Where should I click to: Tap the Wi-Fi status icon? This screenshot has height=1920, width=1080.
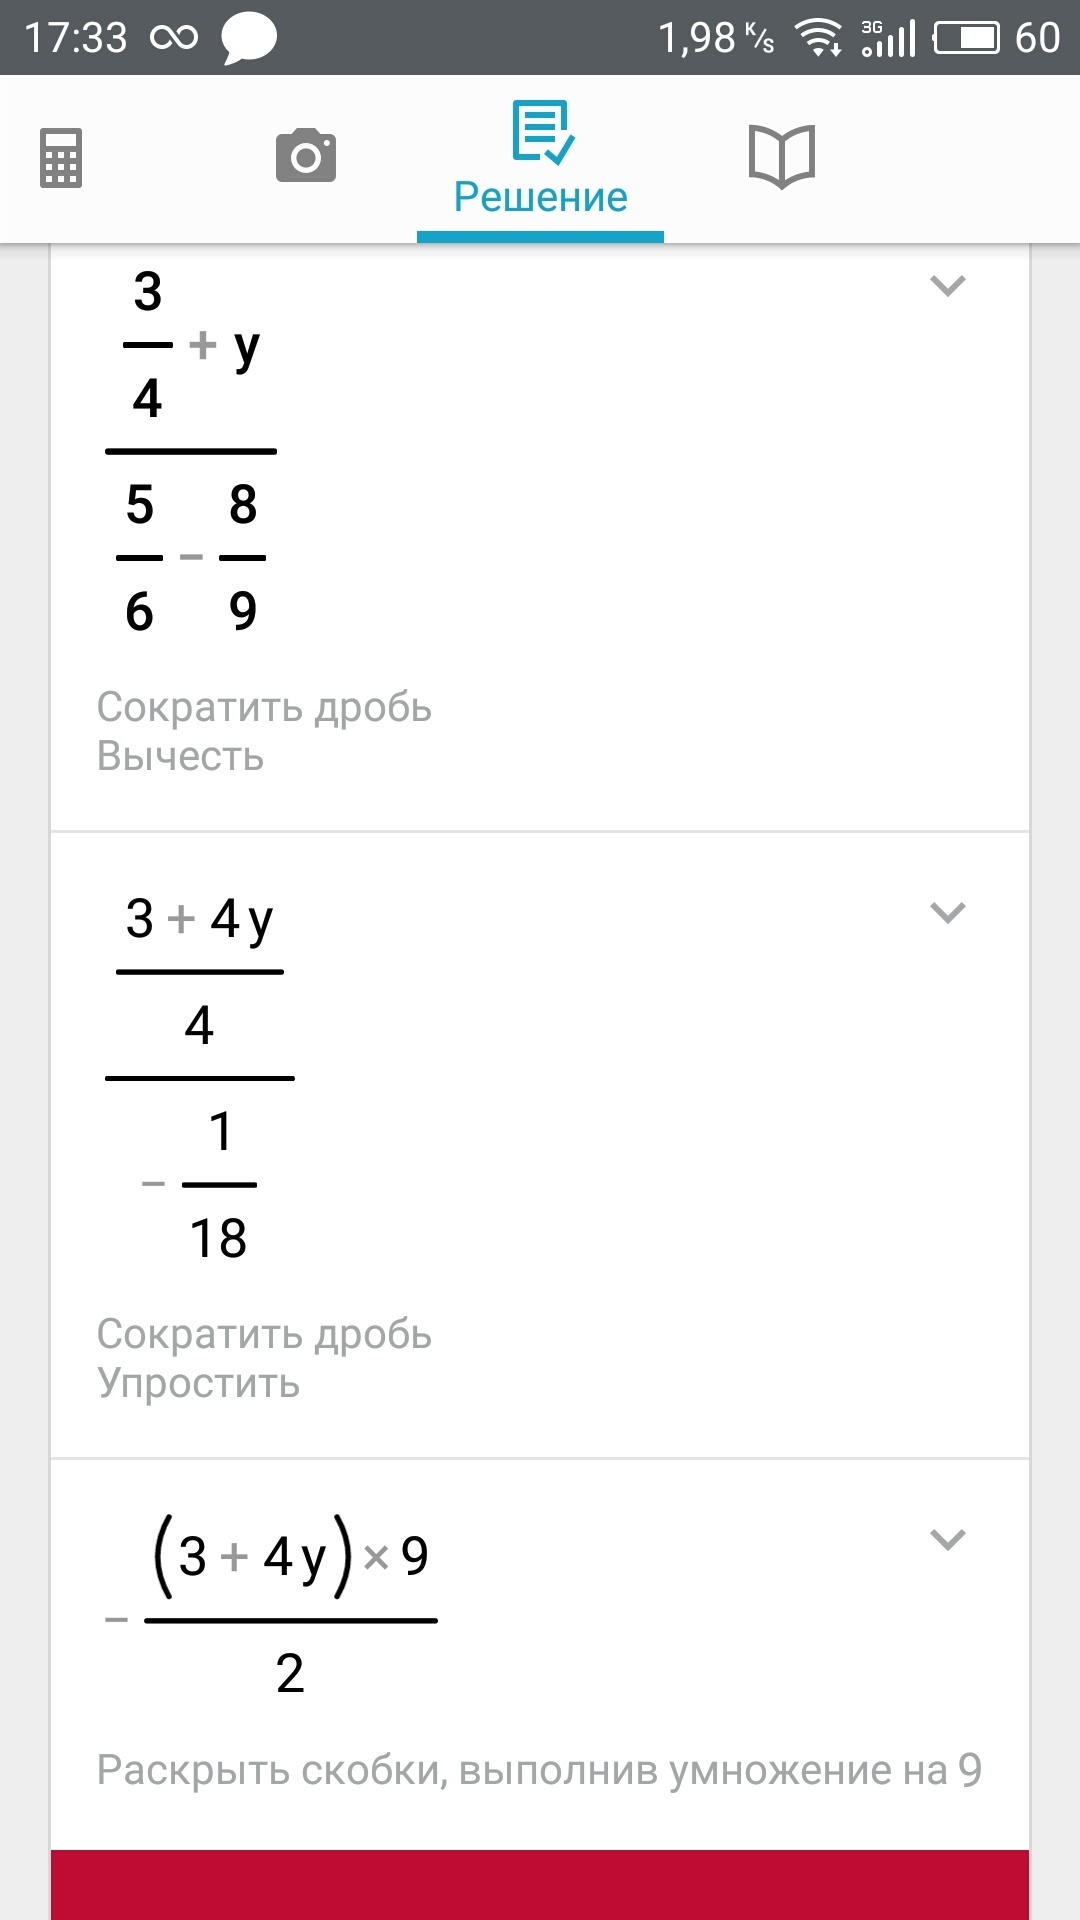click(x=818, y=39)
